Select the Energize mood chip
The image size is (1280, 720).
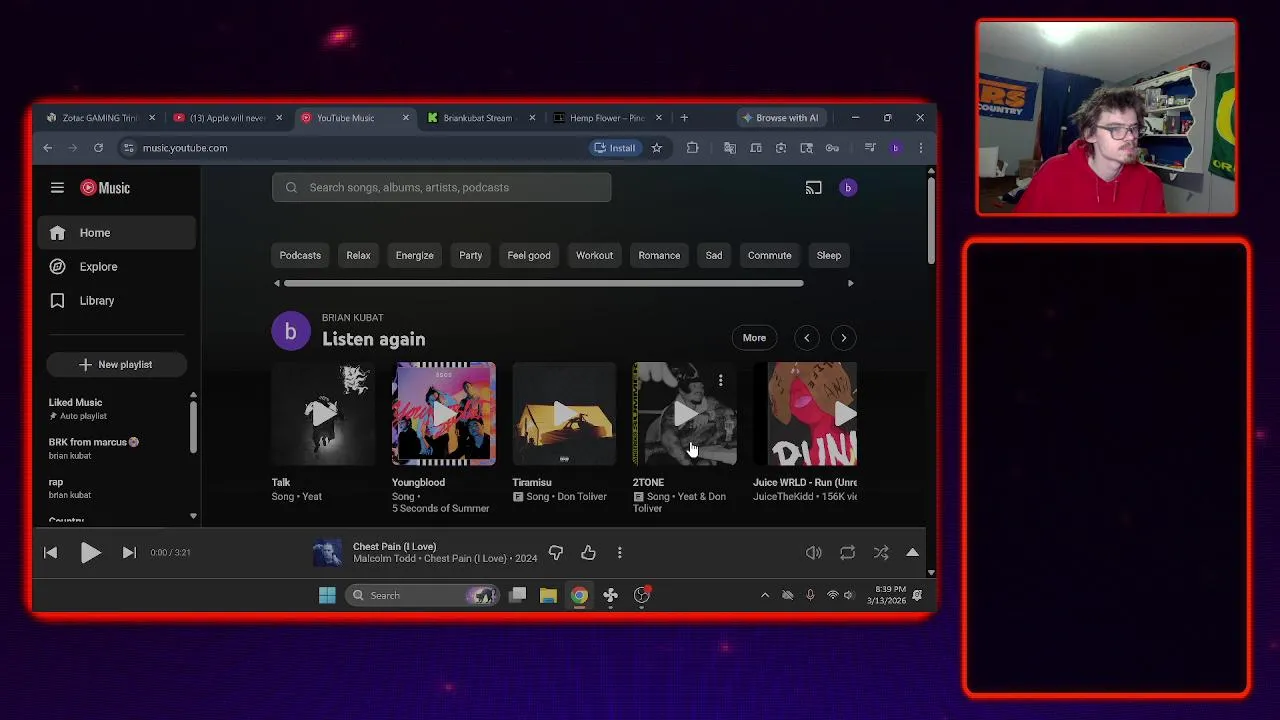[414, 255]
